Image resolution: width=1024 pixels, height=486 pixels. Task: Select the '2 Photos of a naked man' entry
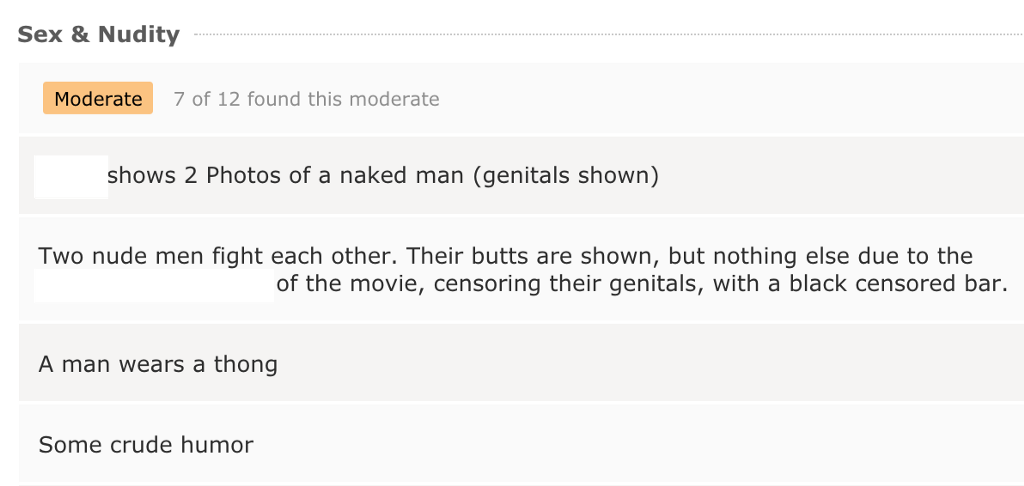click(521, 176)
